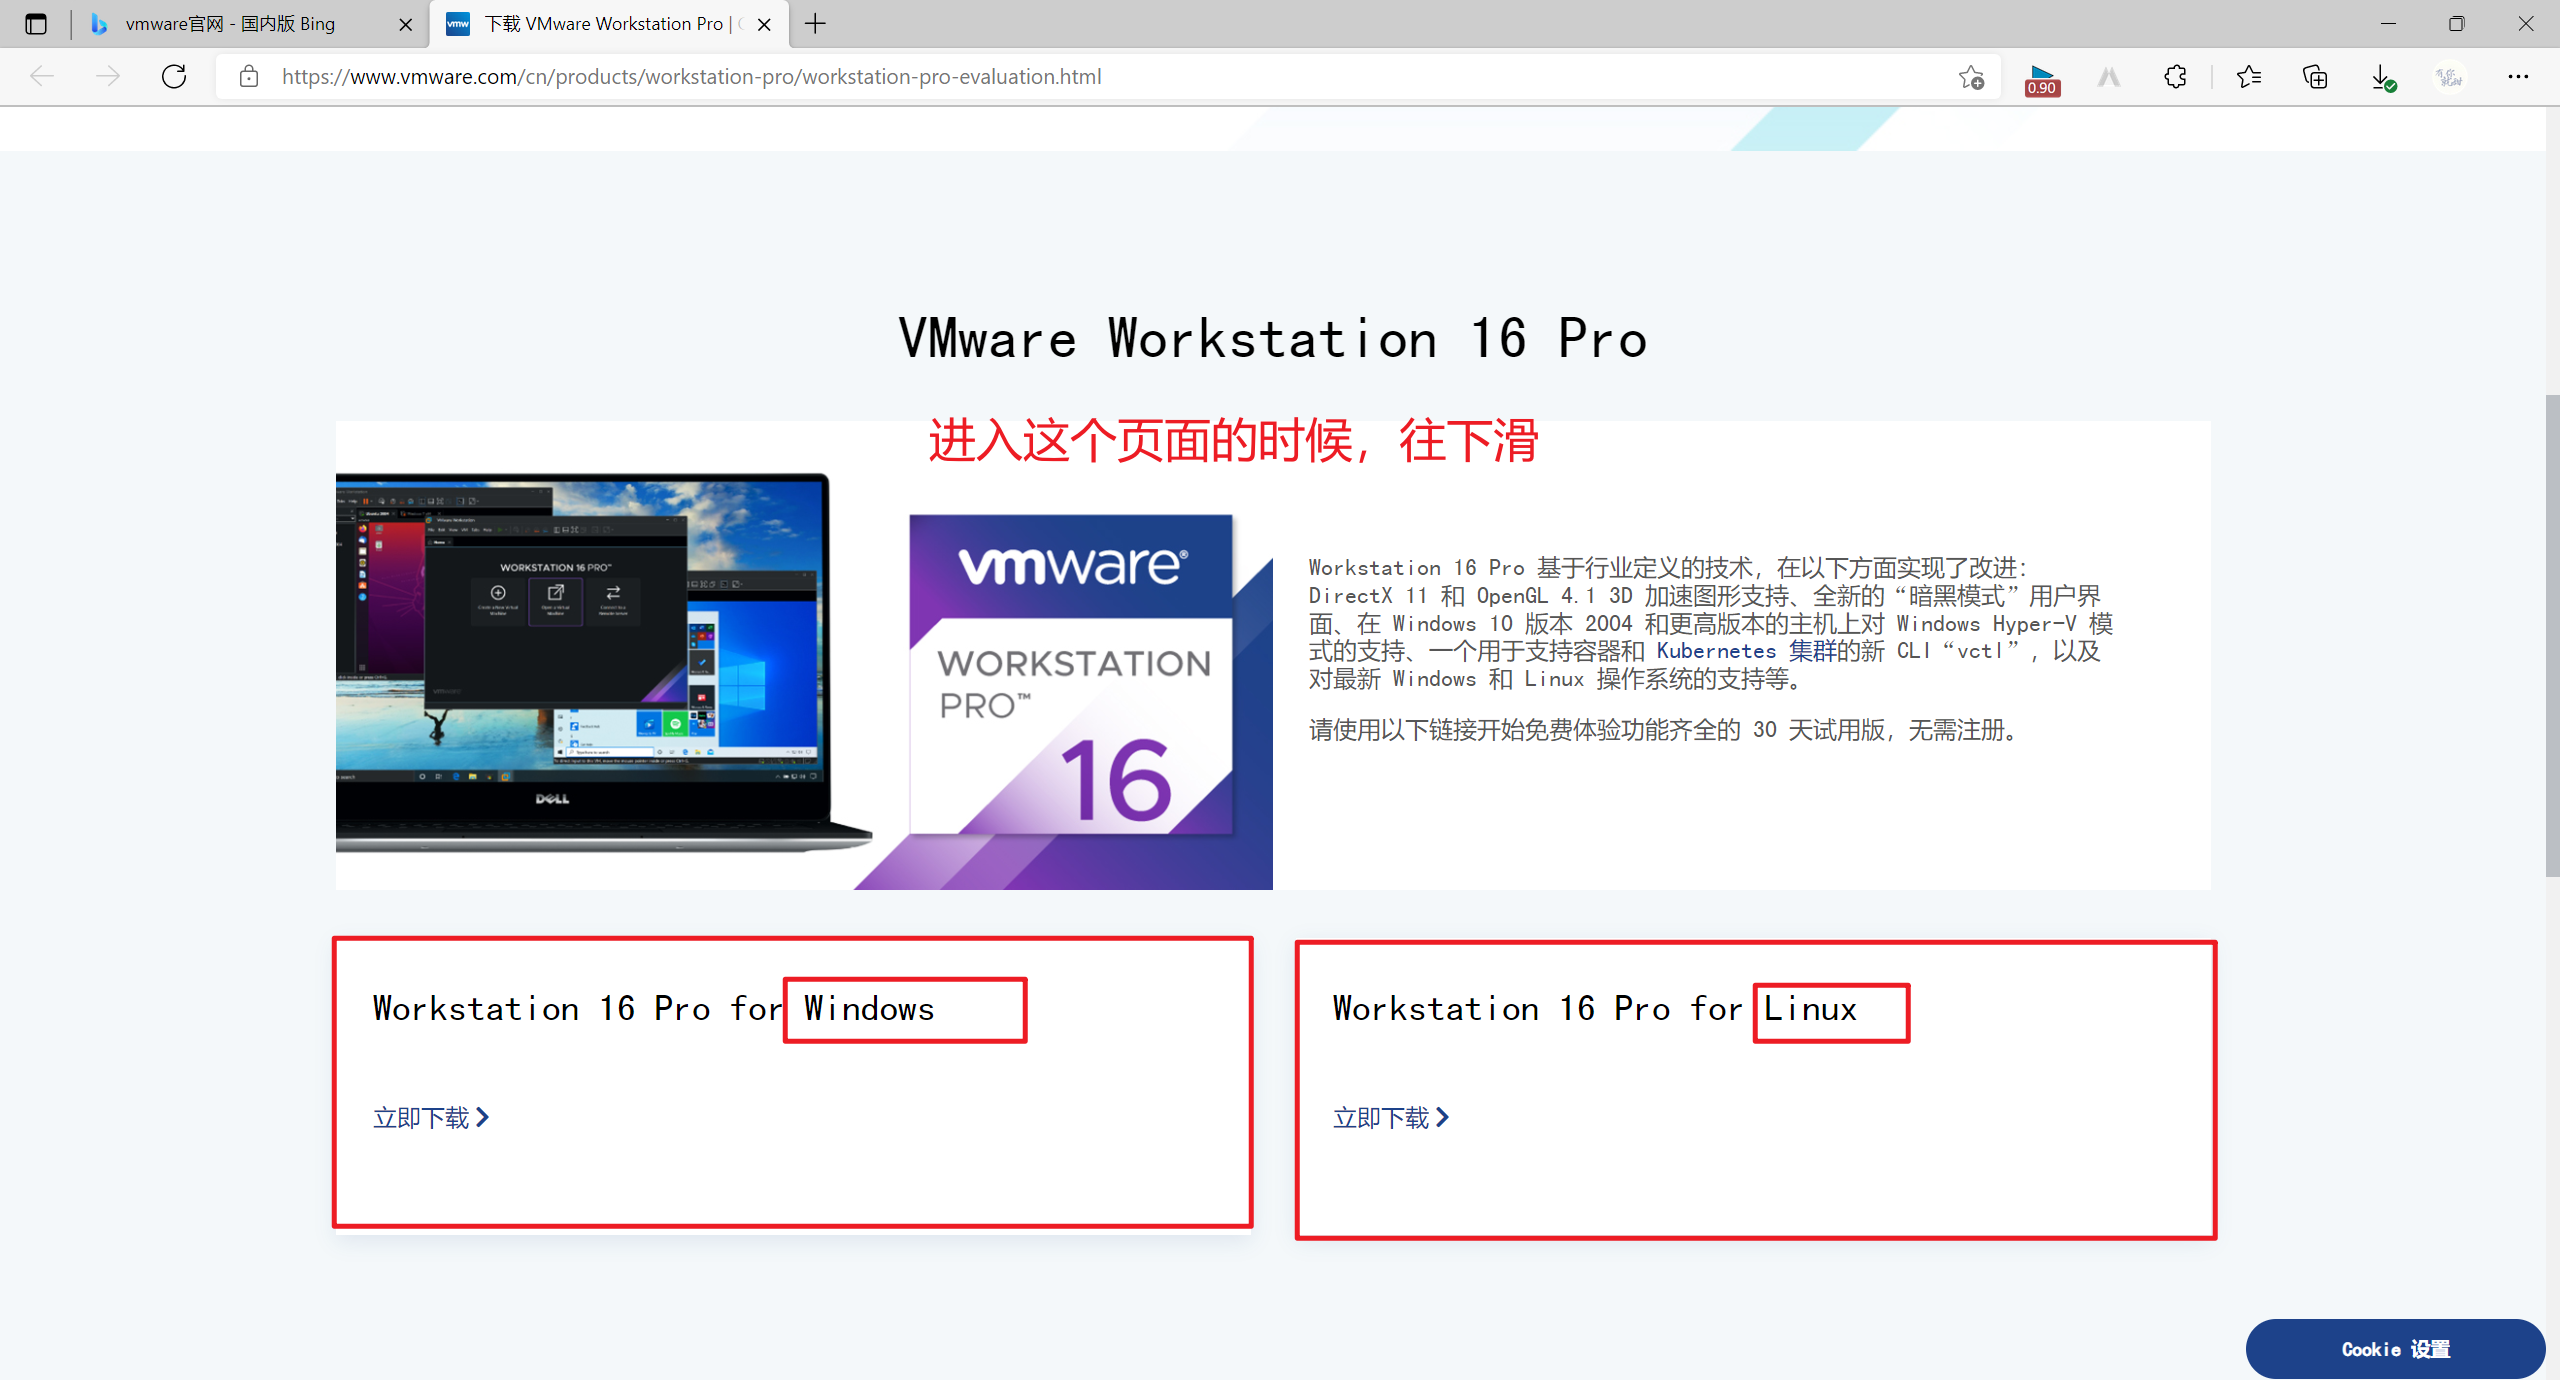Click the page vertical scrollbar thumb
Screen dimensions: 2560x1380
[x=2552, y=635]
